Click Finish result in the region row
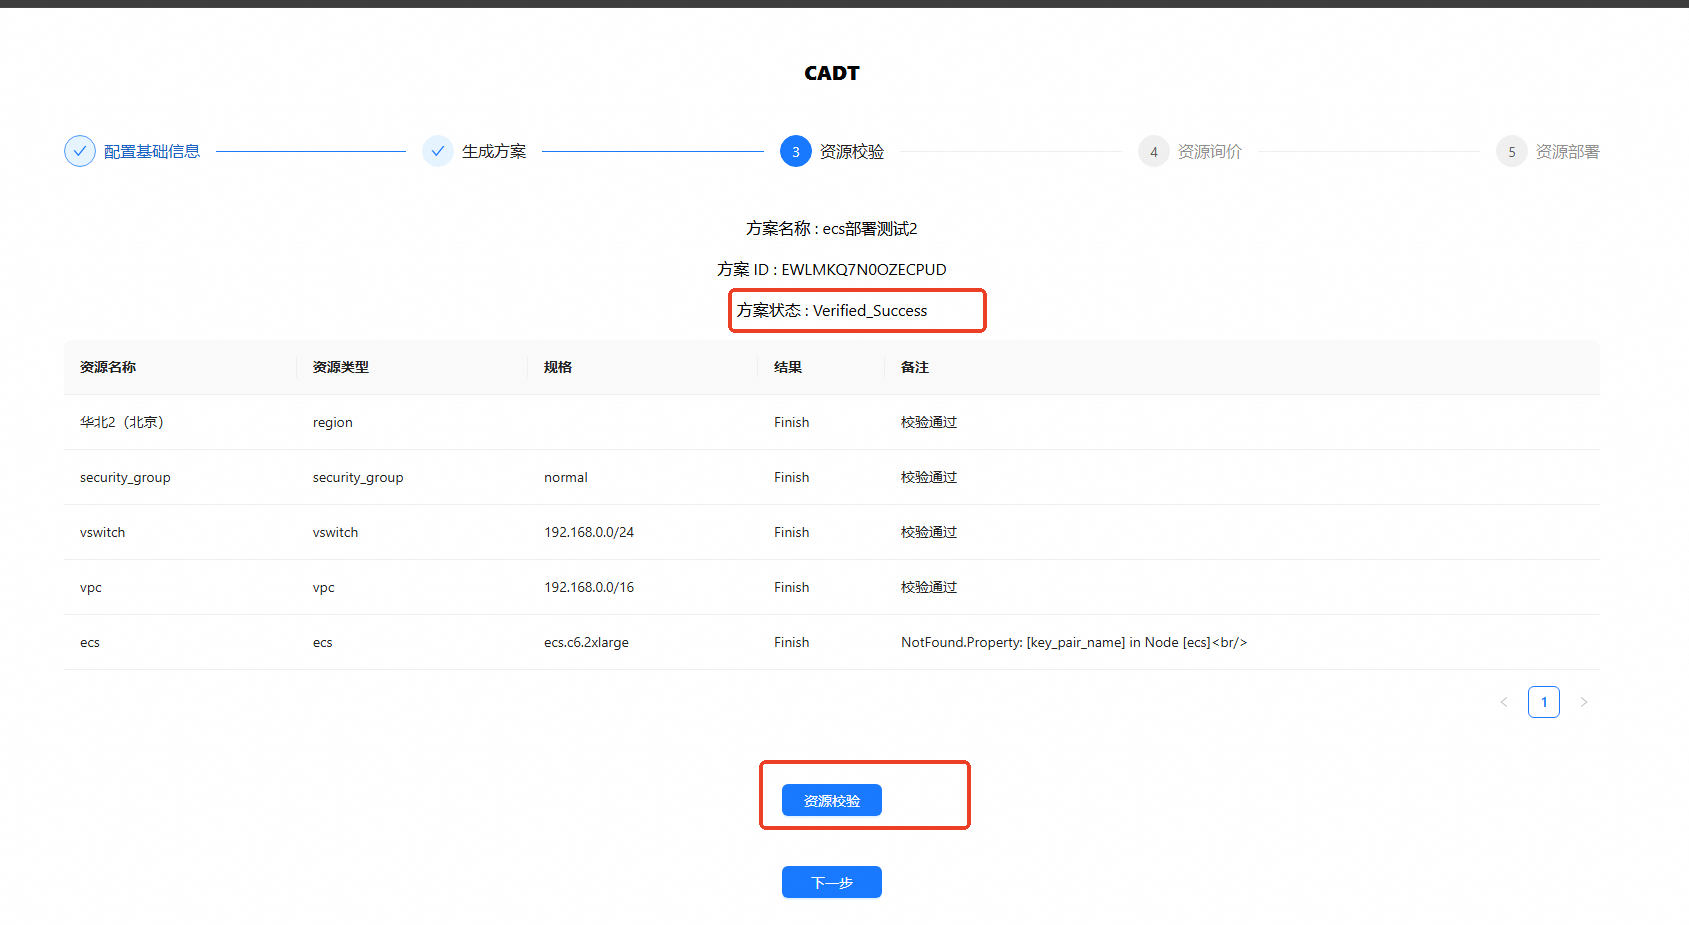This screenshot has width=1689, height=925. (792, 422)
